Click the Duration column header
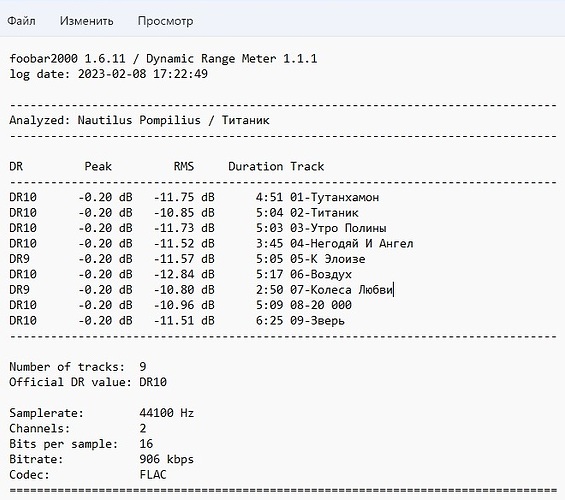This screenshot has height=500, width=565. (255, 166)
